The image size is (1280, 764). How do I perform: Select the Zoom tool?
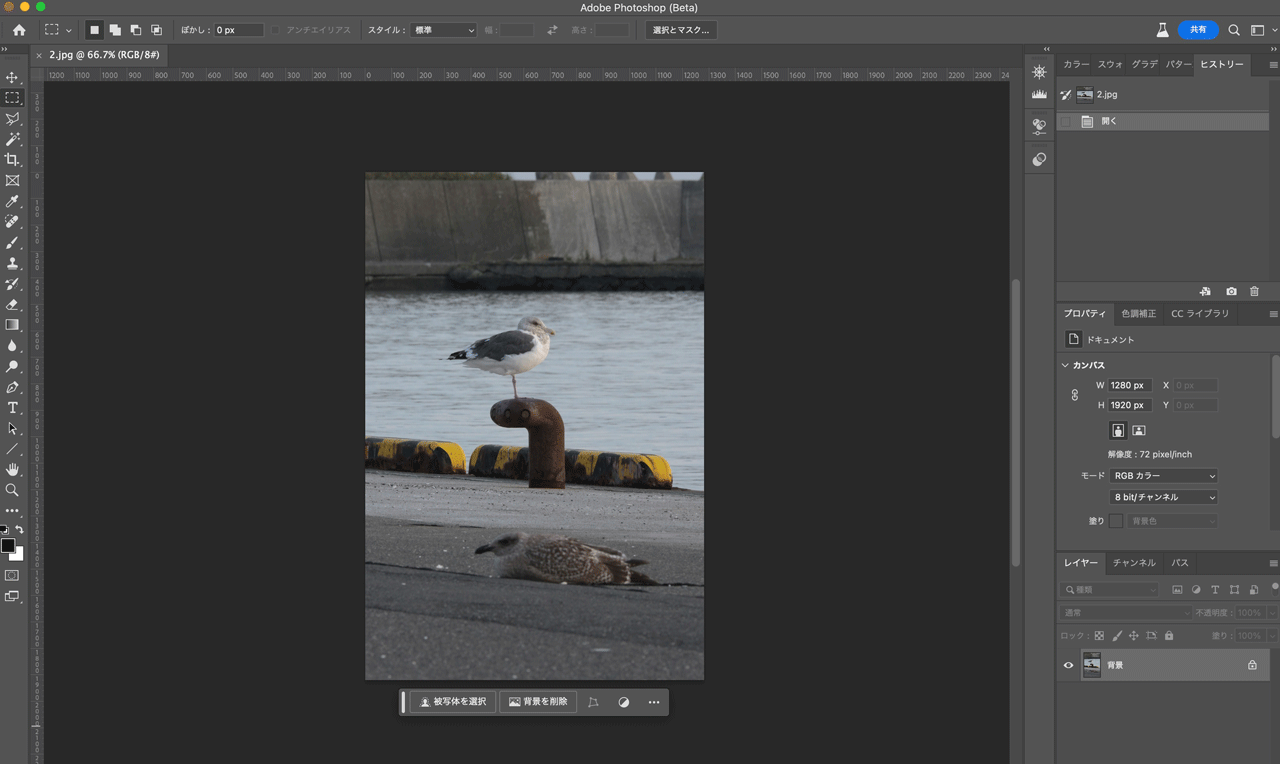(12, 490)
